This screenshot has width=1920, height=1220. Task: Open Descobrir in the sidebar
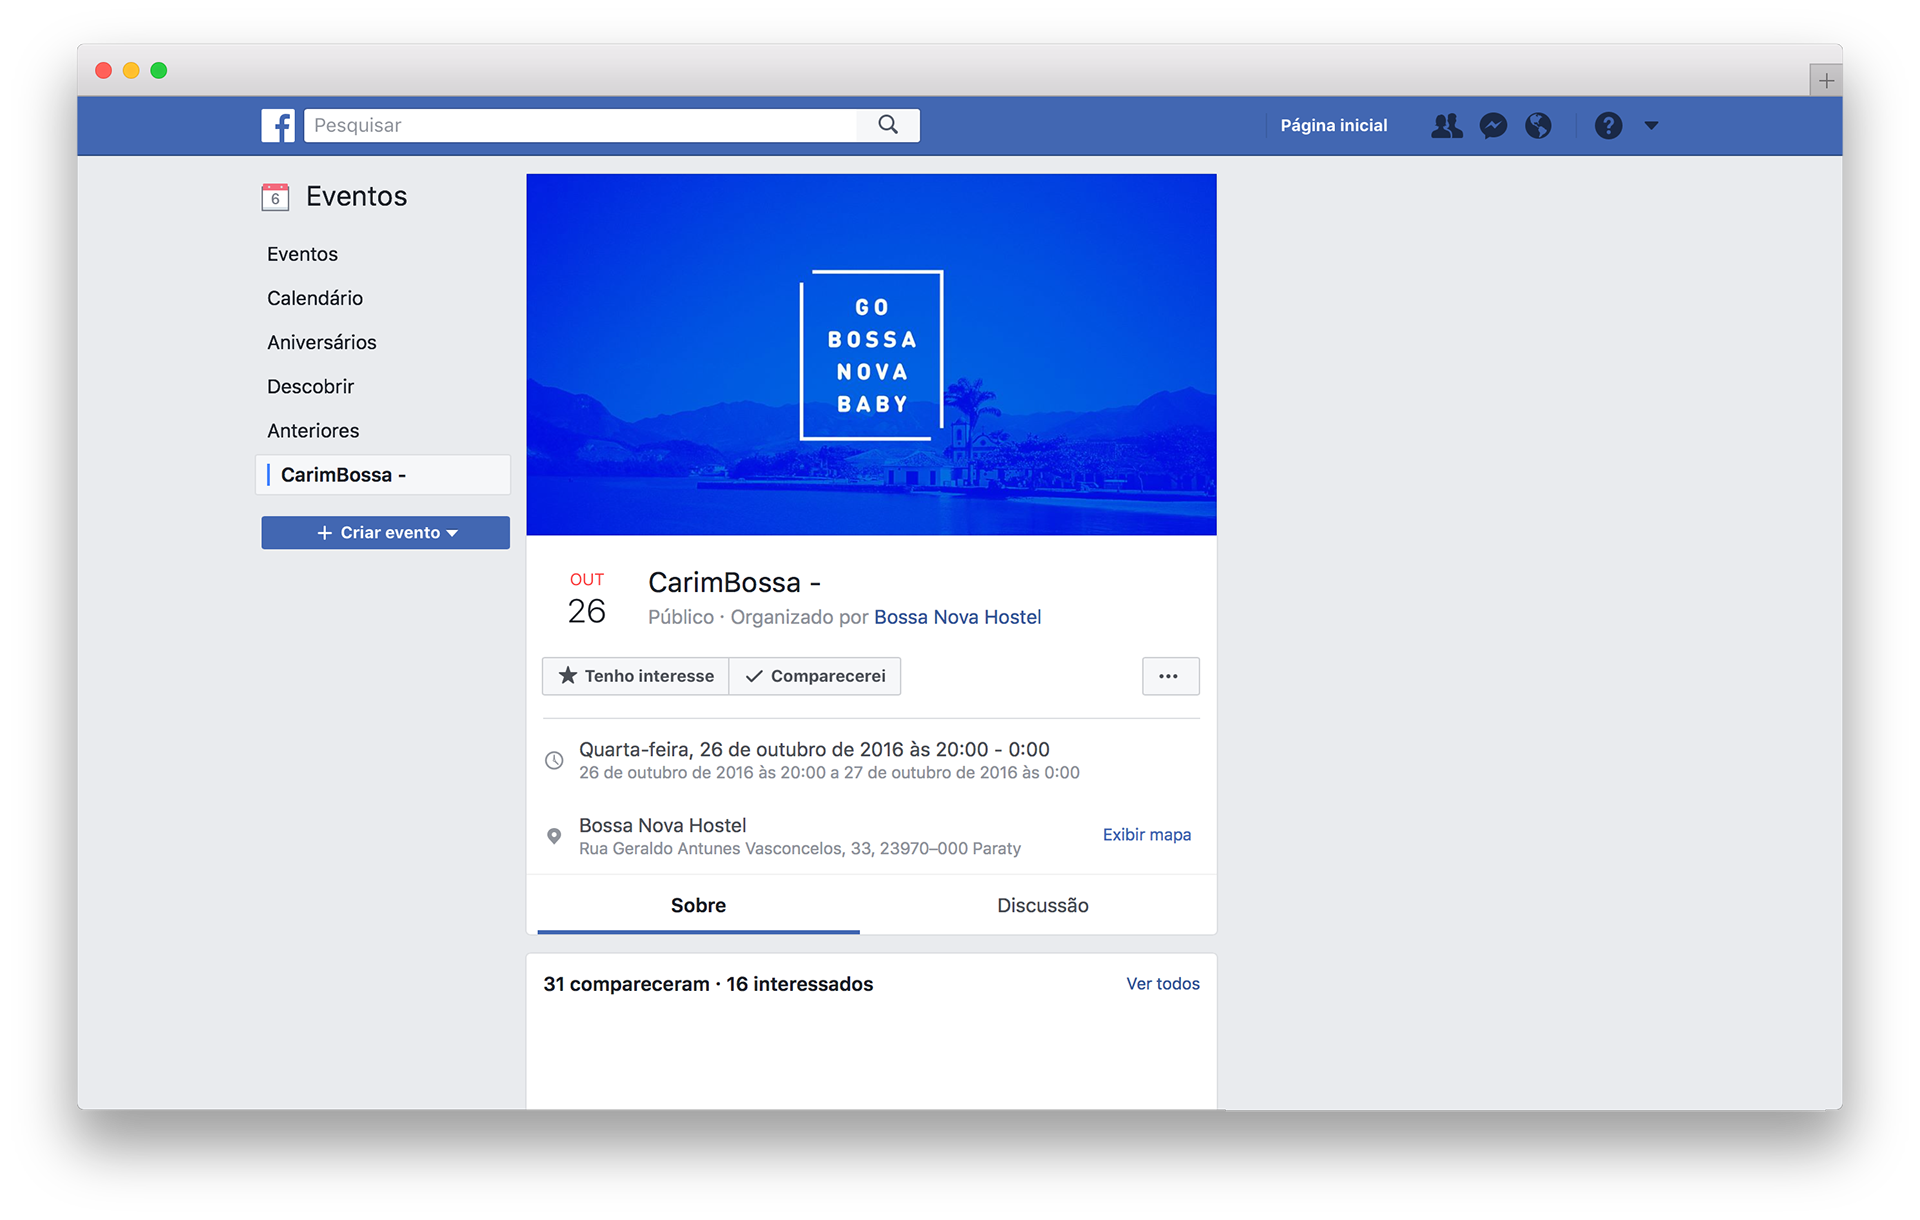(310, 386)
